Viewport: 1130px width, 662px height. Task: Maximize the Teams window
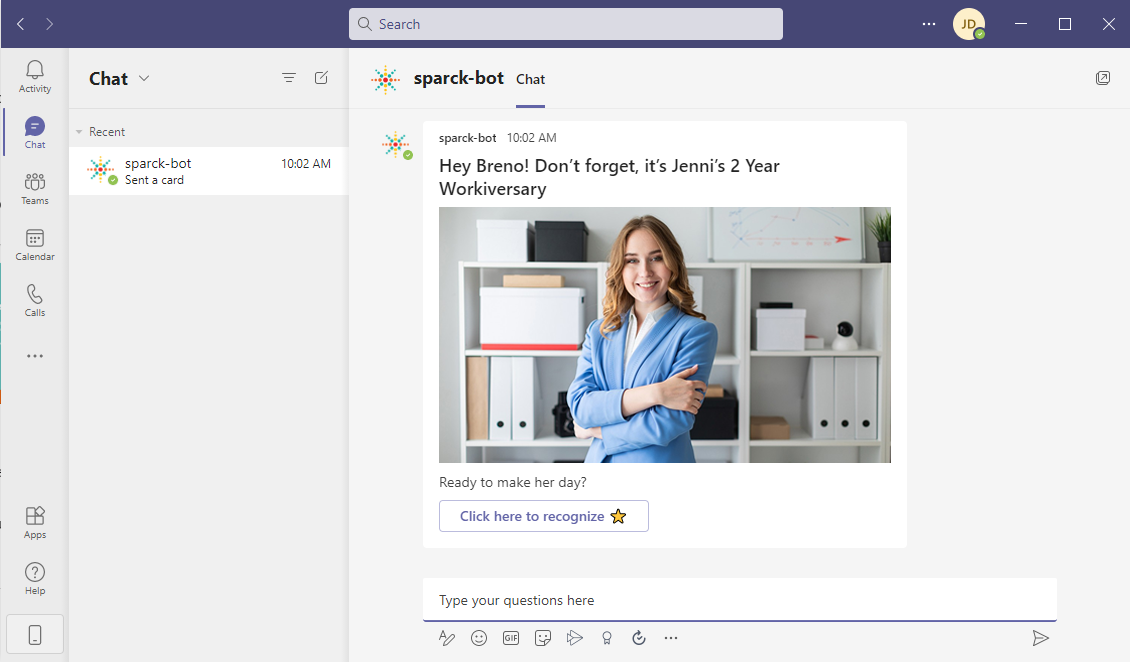tap(1064, 24)
